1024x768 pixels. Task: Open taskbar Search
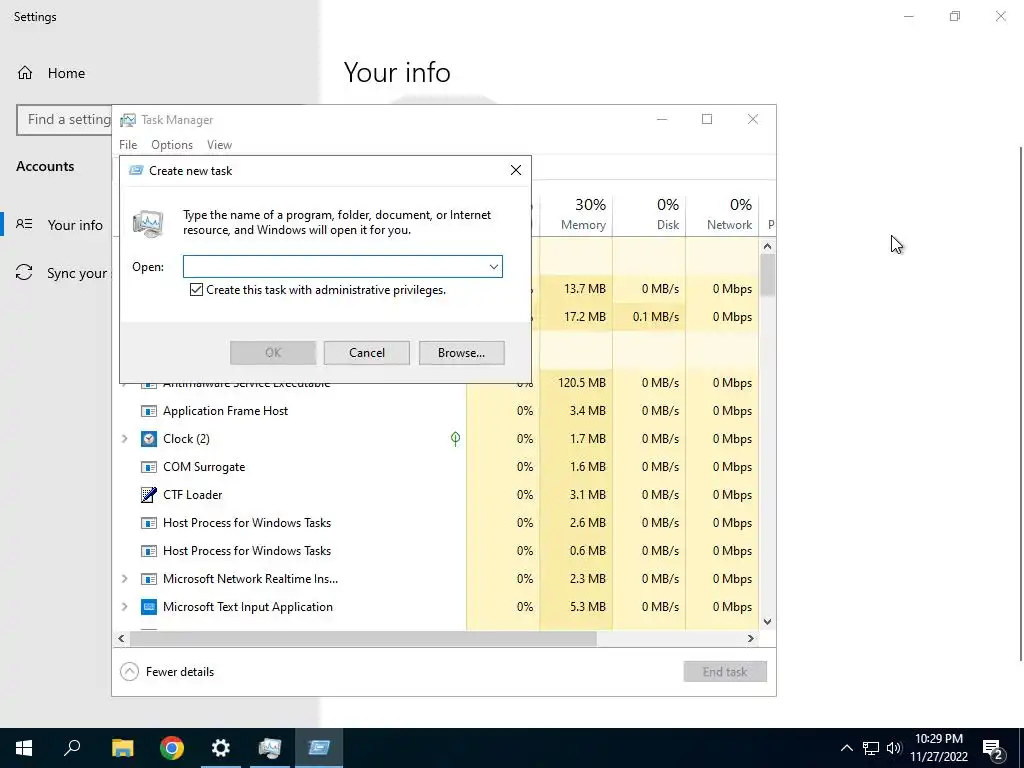click(x=72, y=748)
